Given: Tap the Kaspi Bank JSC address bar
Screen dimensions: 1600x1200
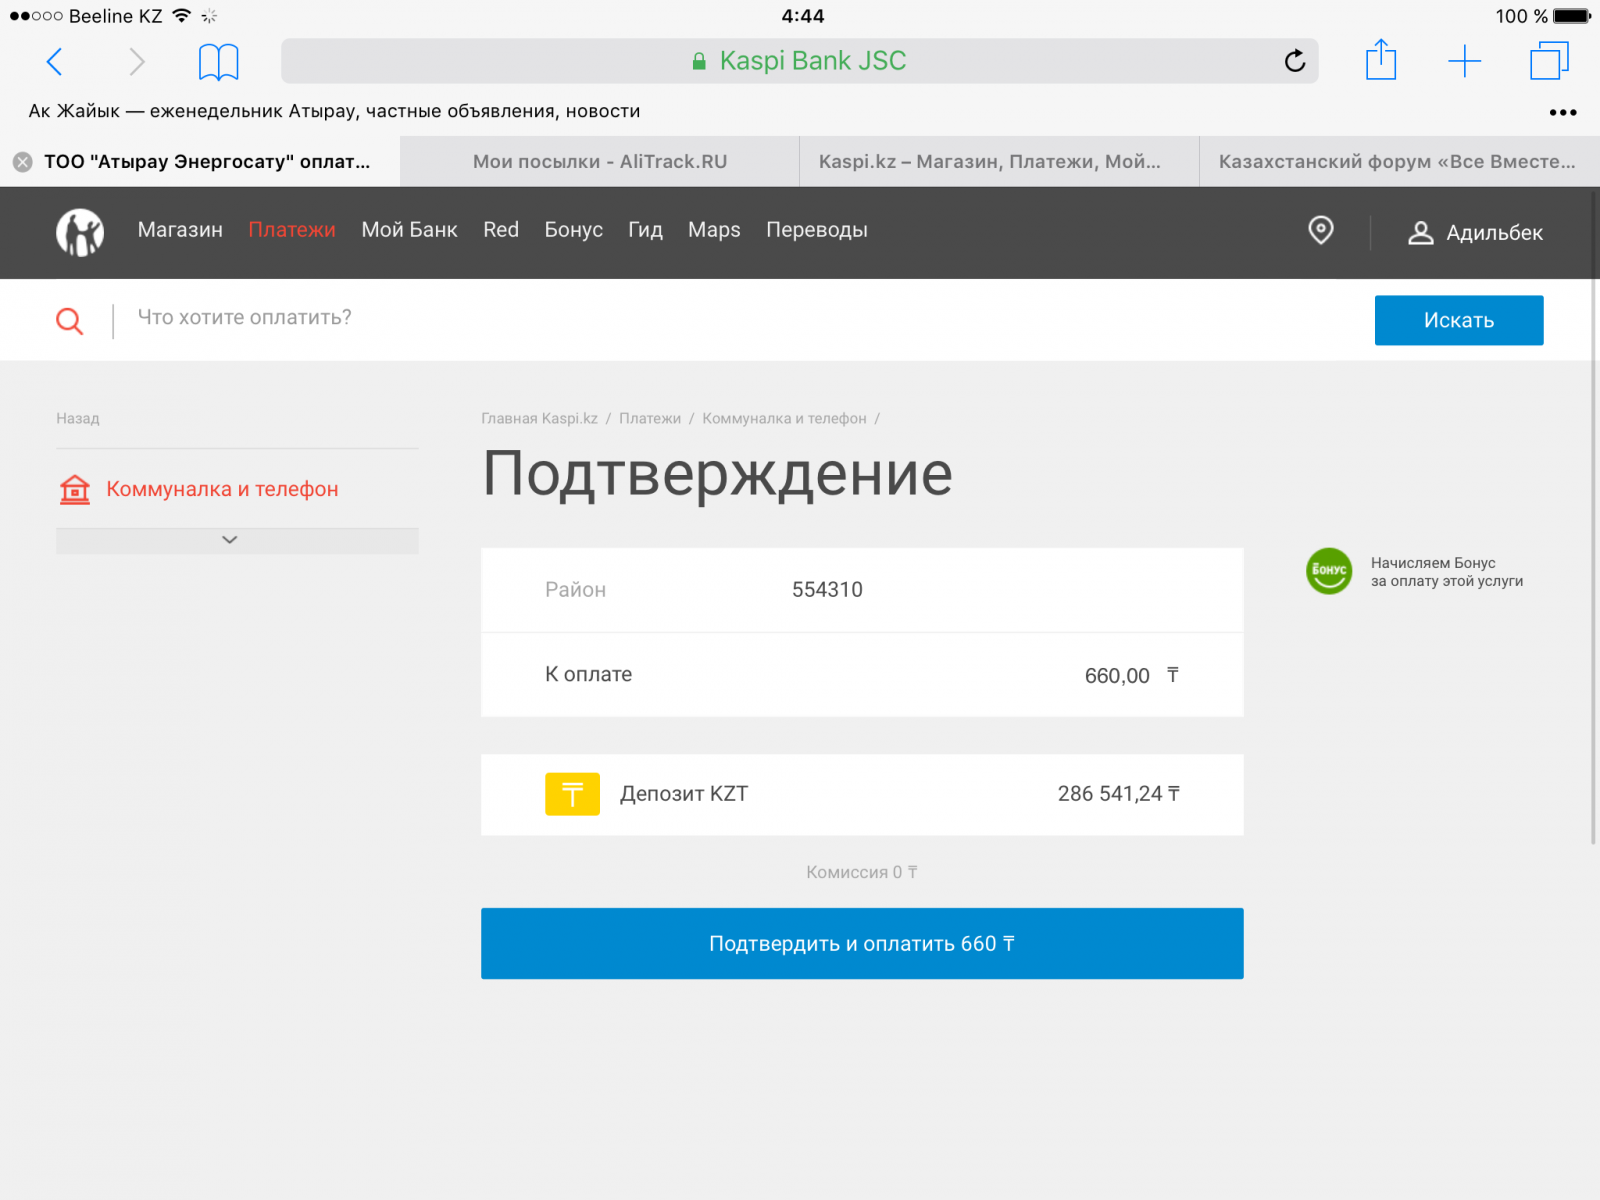Looking at the screenshot, I should 799,61.
